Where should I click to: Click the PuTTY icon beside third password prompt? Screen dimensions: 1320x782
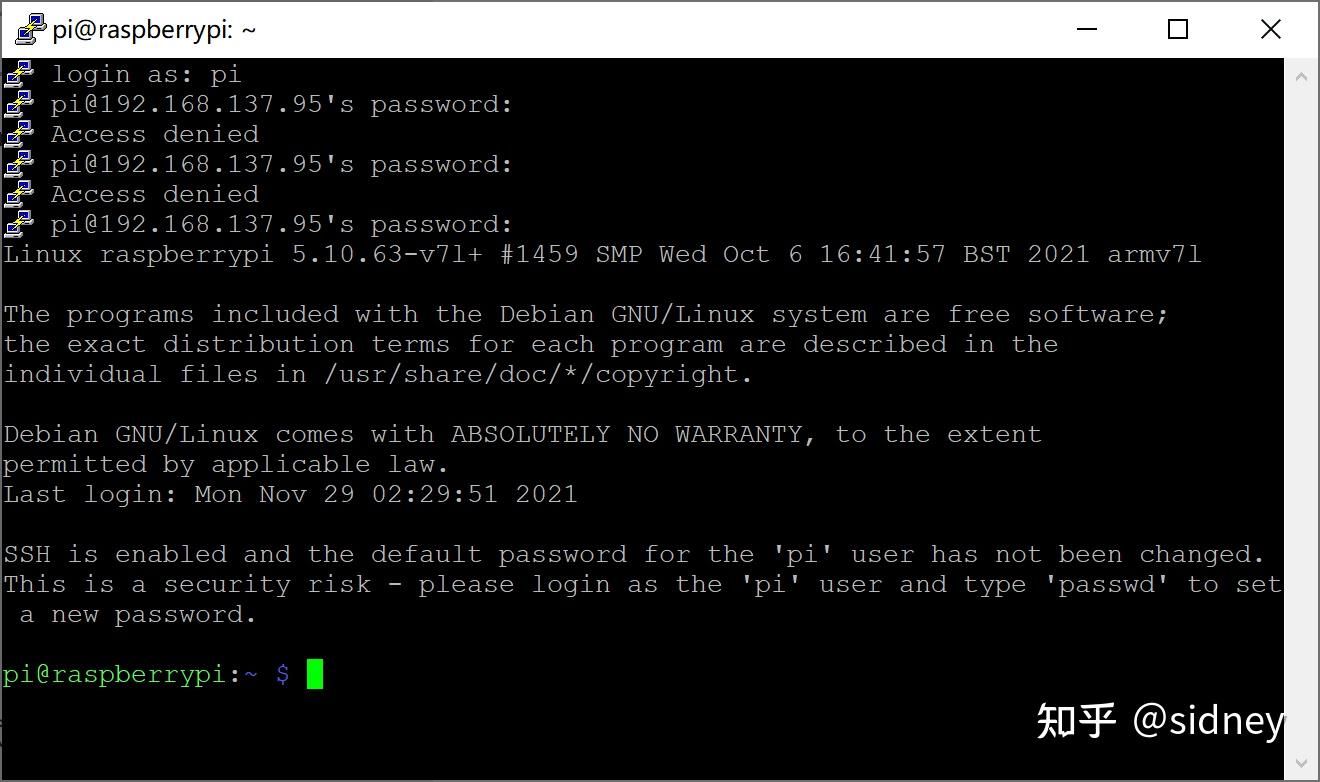tap(19, 224)
